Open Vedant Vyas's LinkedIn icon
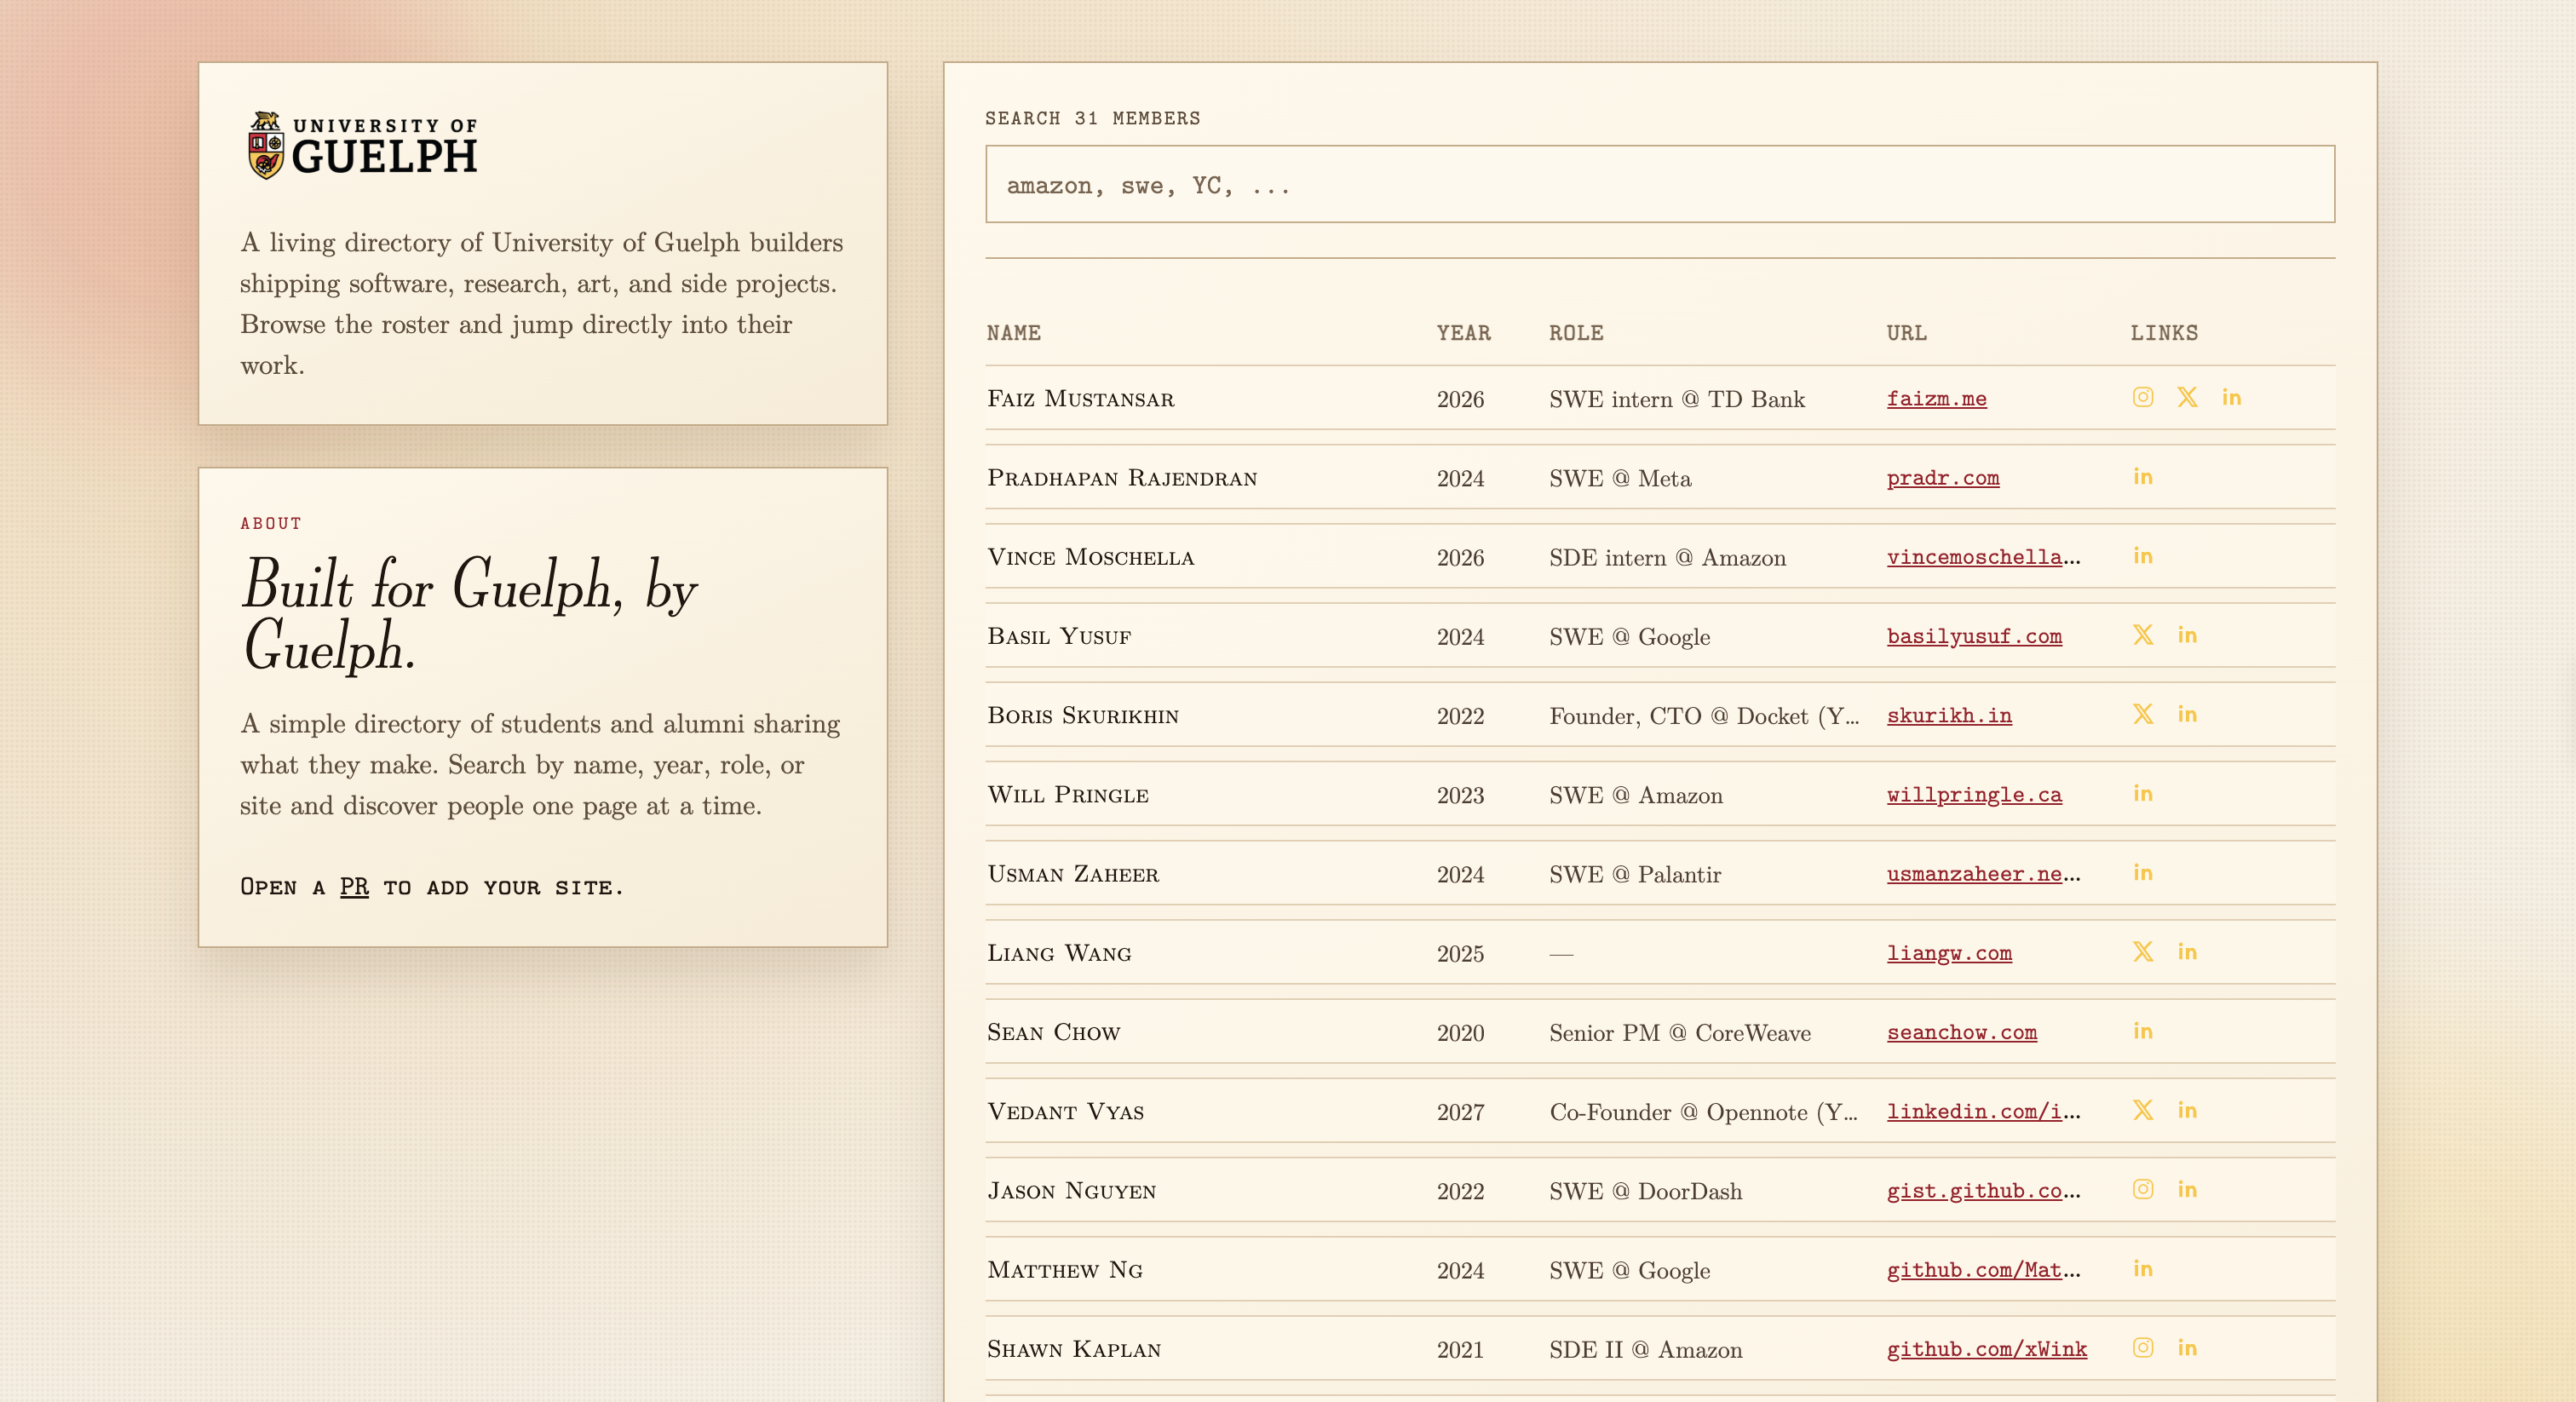Screen dimensions: 2576x1402 2187,1110
